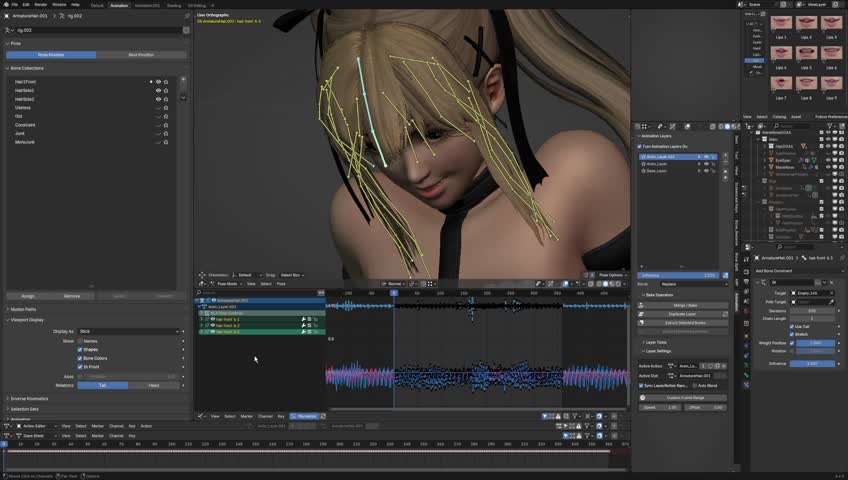848x480 pixels.
Task: Expand the Layer Tools section
Action: [x=655, y=342]
